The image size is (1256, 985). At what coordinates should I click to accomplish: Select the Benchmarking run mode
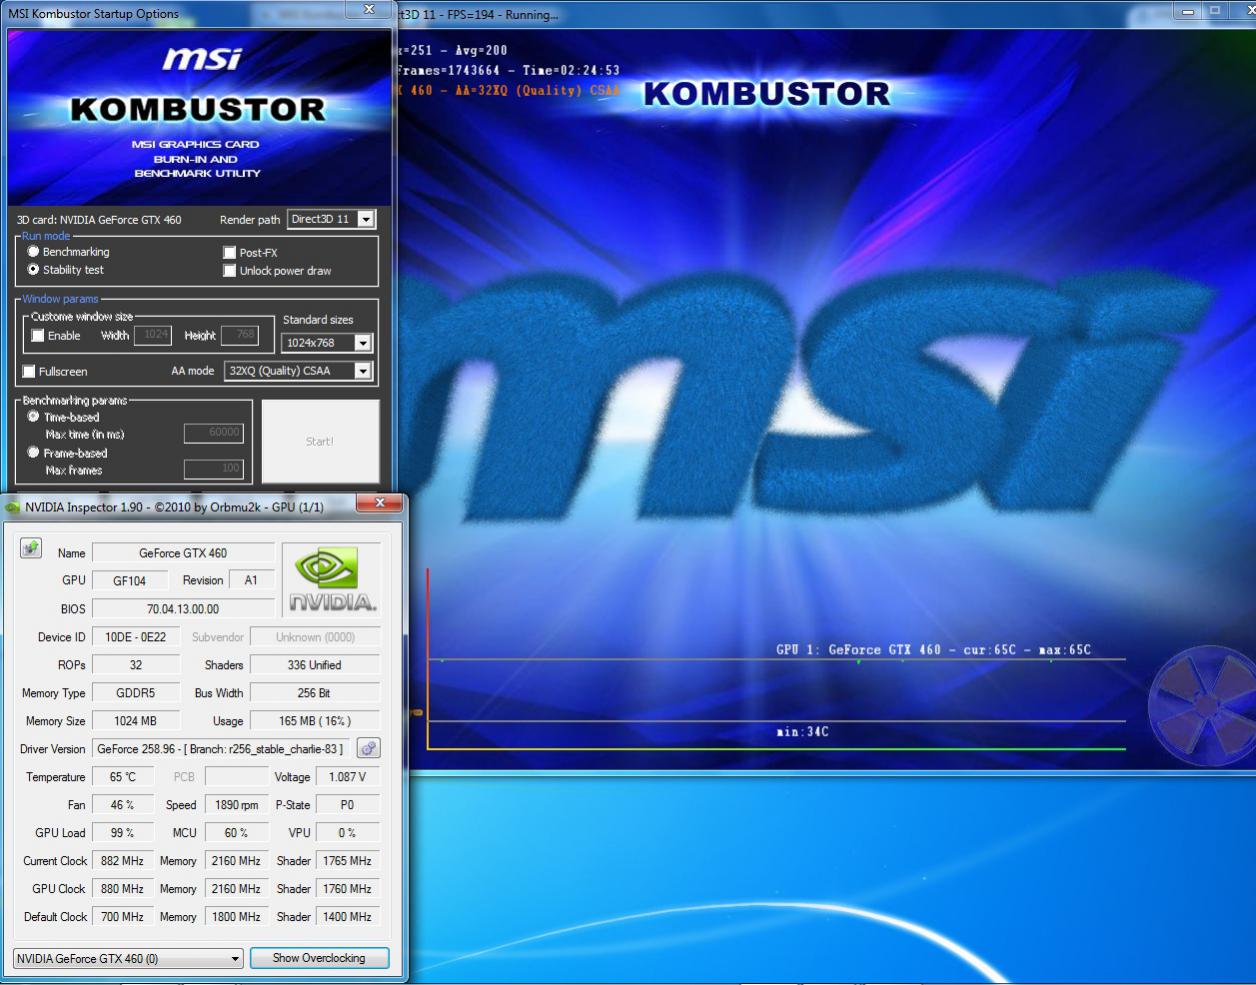[34, 252]
